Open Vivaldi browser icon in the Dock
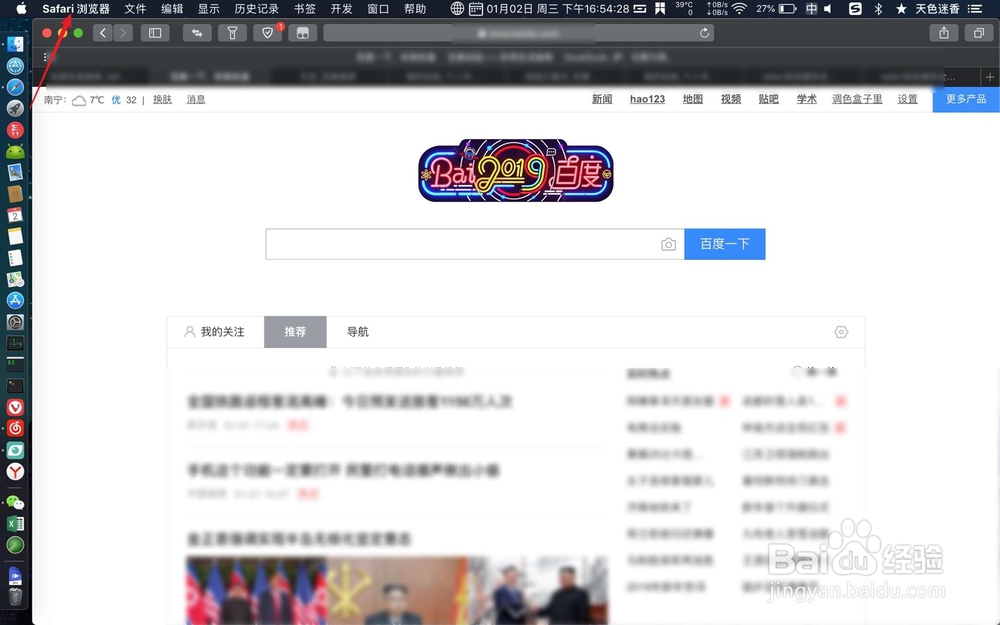This screenshot has width=1000, height=625. (15, 407)
